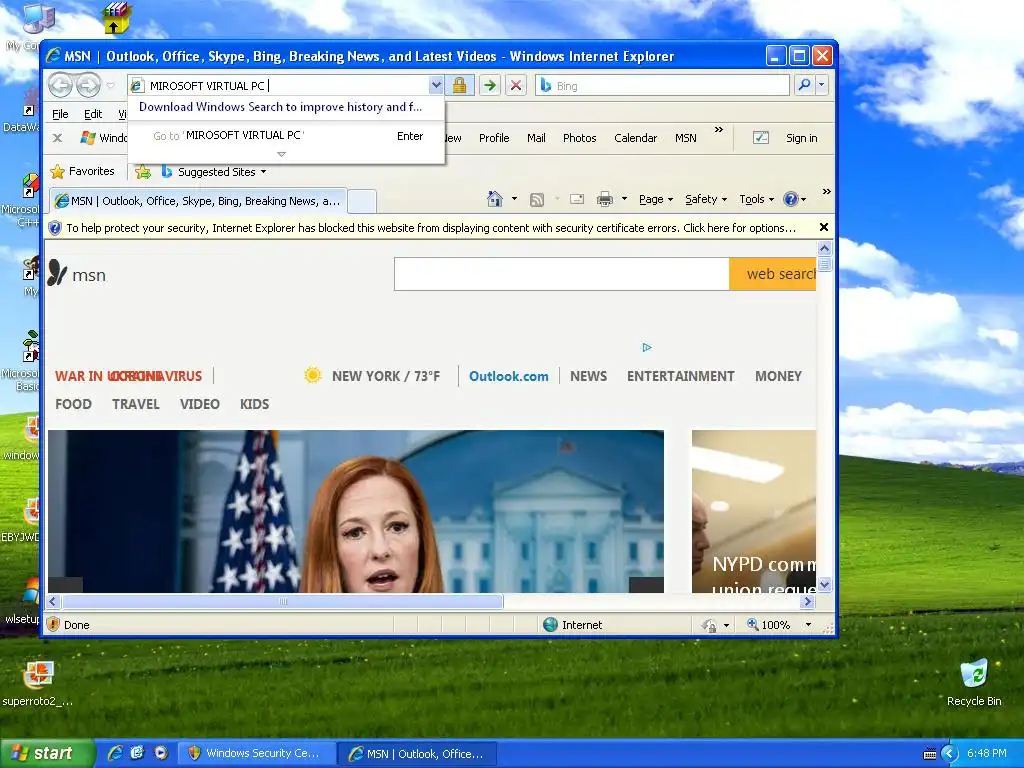Click Internet Explorer quick launch icon

click(x=115, y=753)
